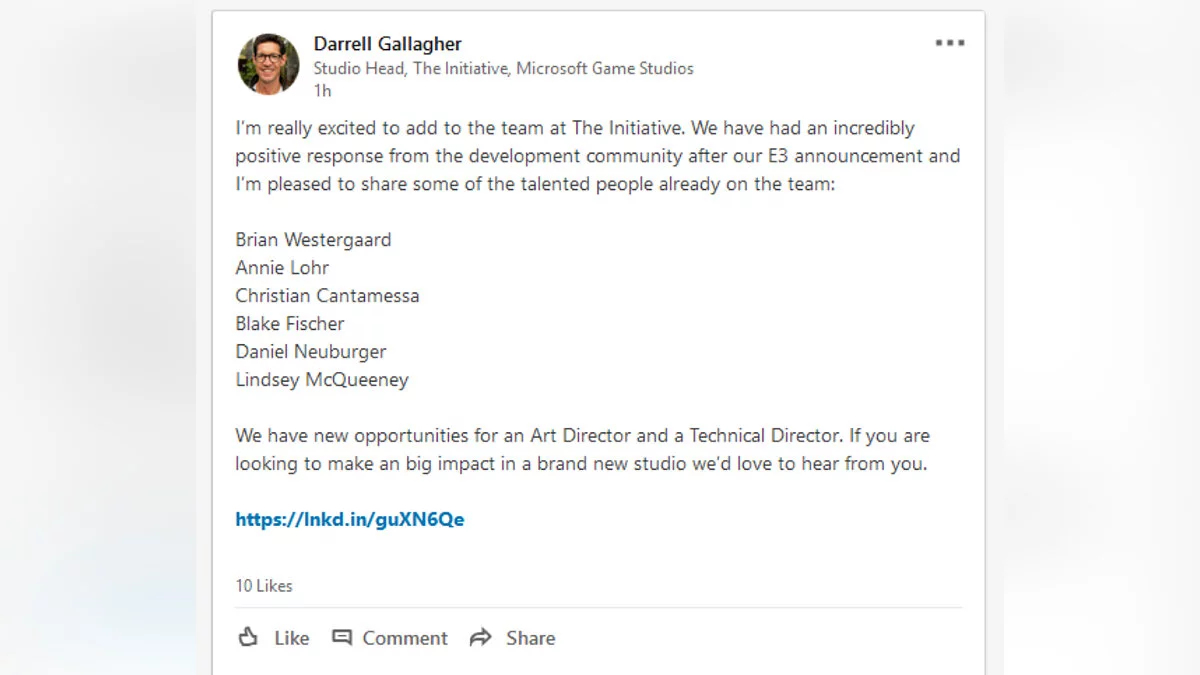Click the name Brian Westergaard

click(313, 240)
